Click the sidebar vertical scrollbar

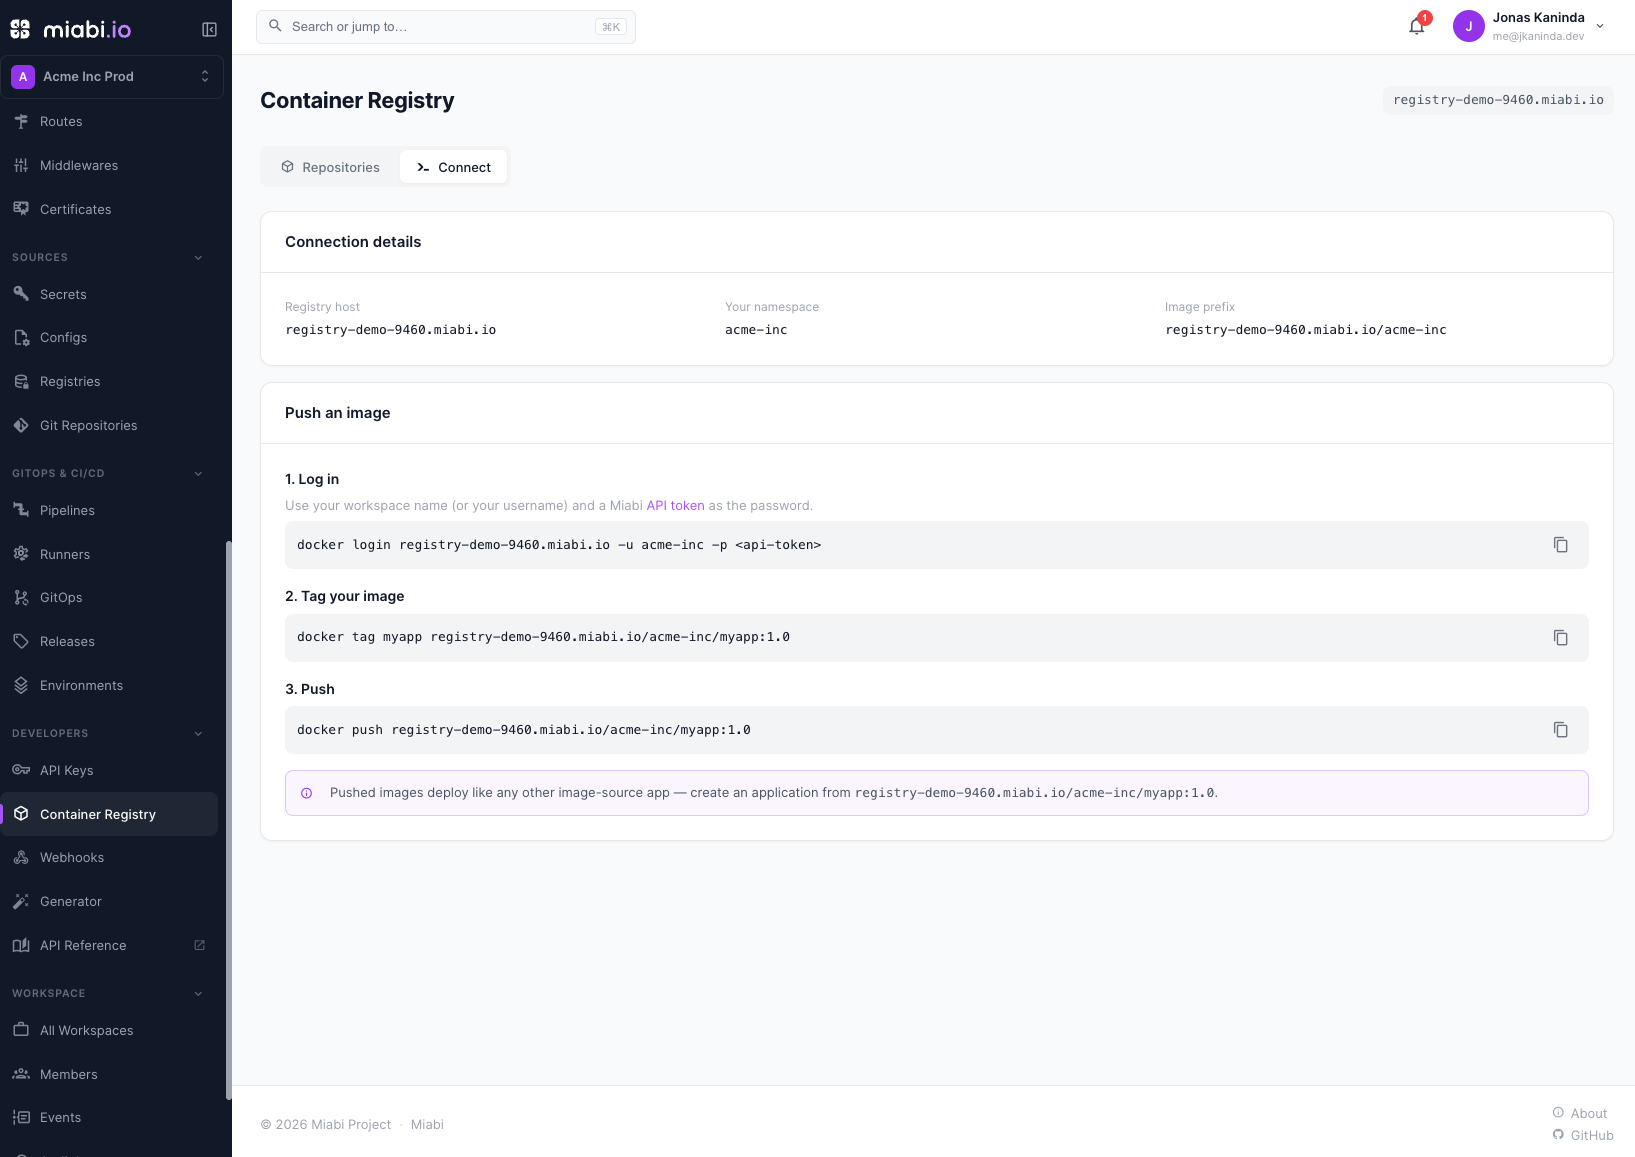(x=229, y=820)
